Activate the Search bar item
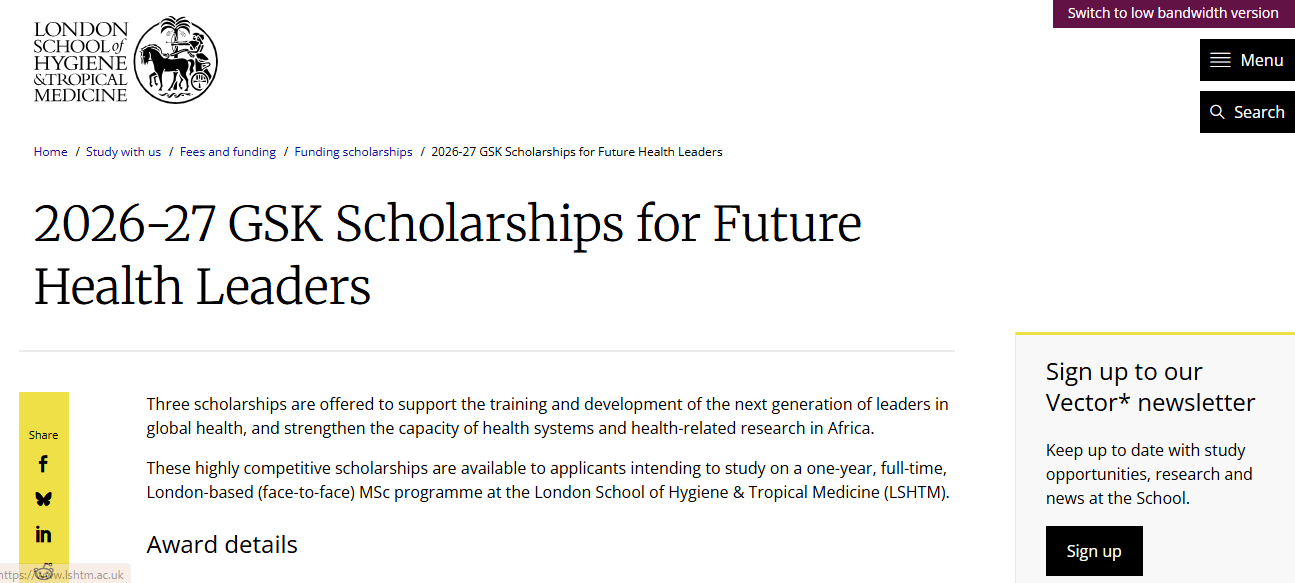 coord(1247,111)
